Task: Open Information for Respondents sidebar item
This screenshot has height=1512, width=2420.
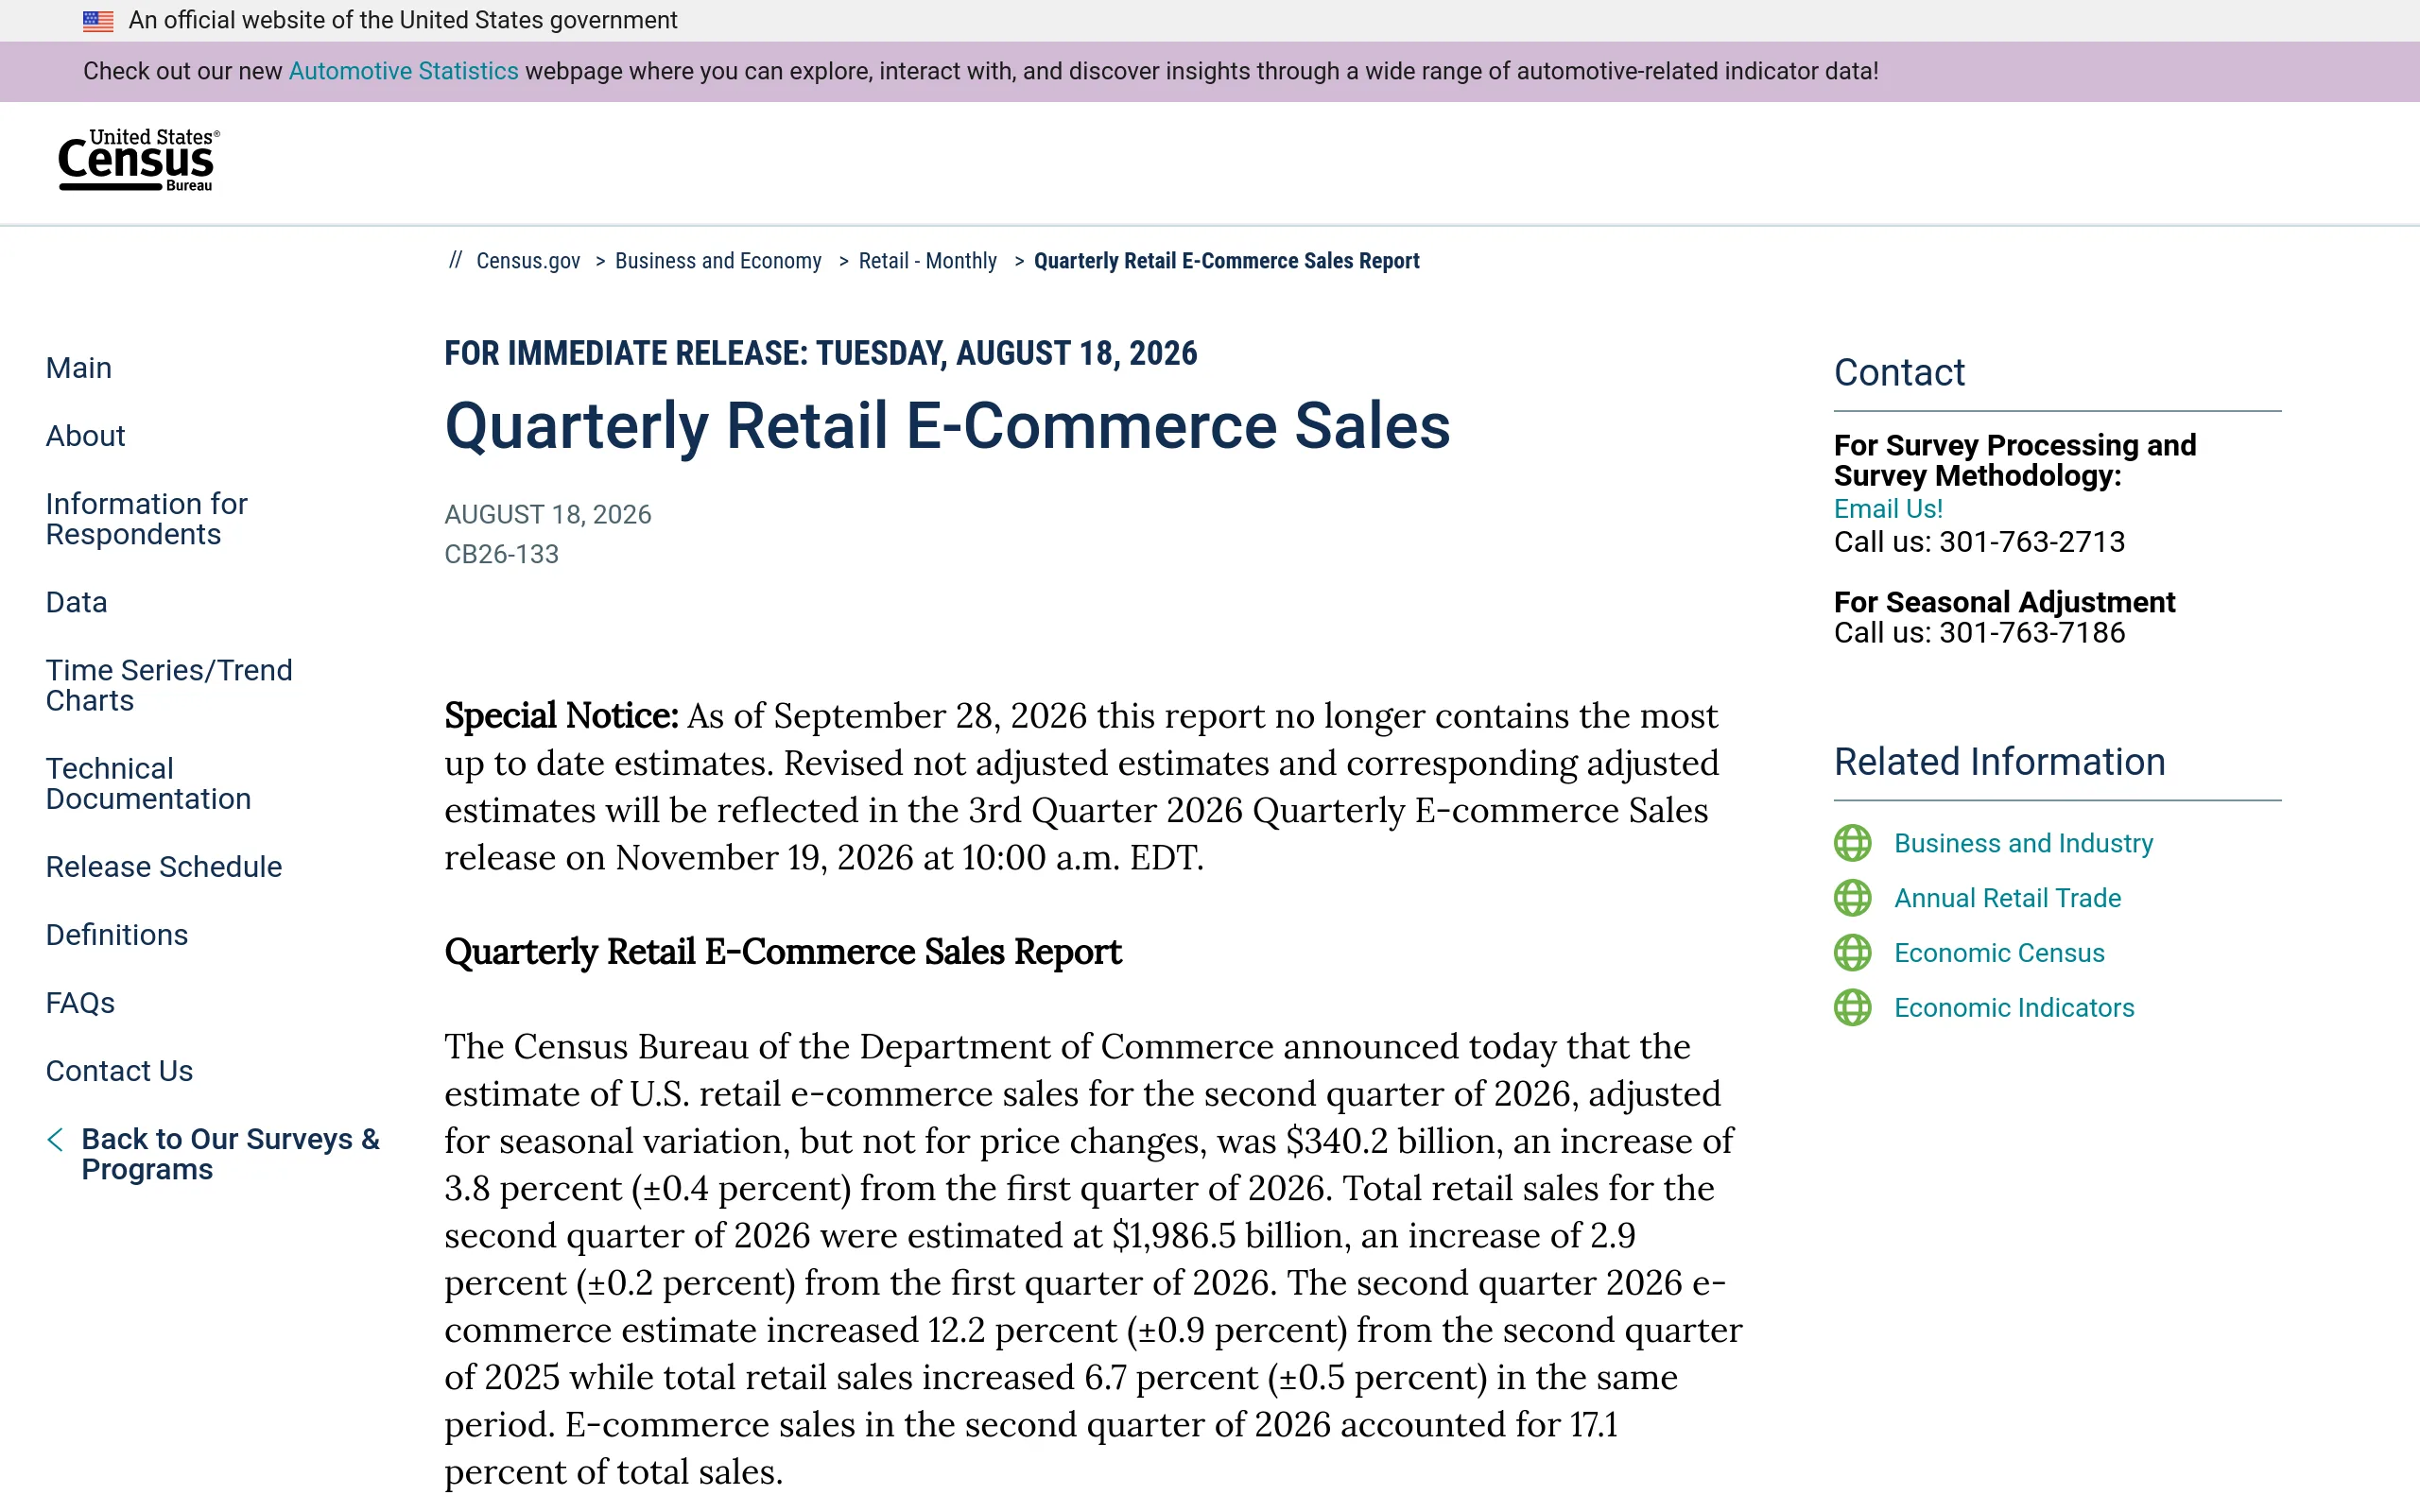Action: [x=146, y=519]
